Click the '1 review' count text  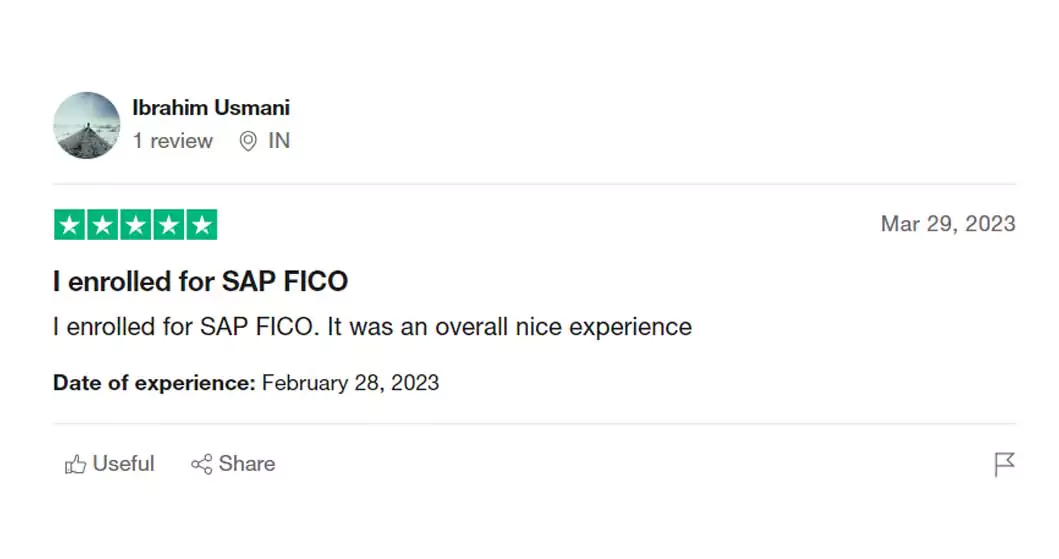click(x=173, y=141)
